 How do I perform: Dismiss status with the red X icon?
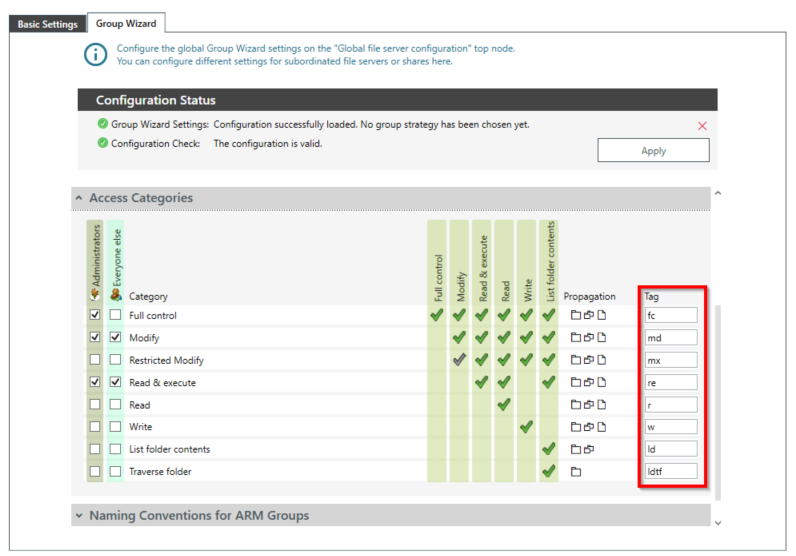702,126
